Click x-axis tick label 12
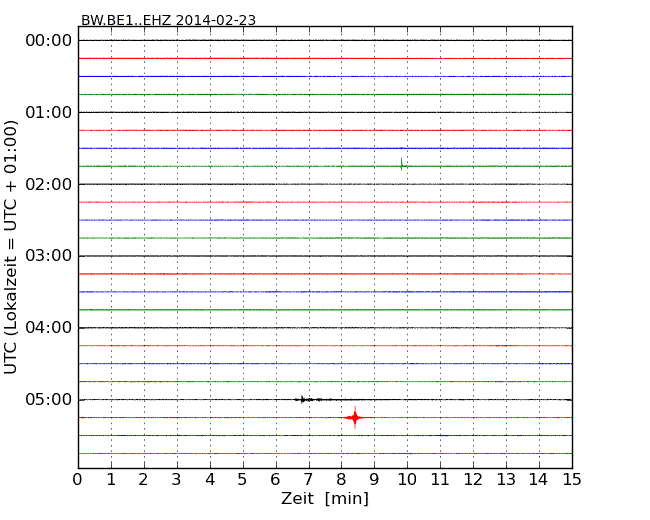 (x=473, y=480)
